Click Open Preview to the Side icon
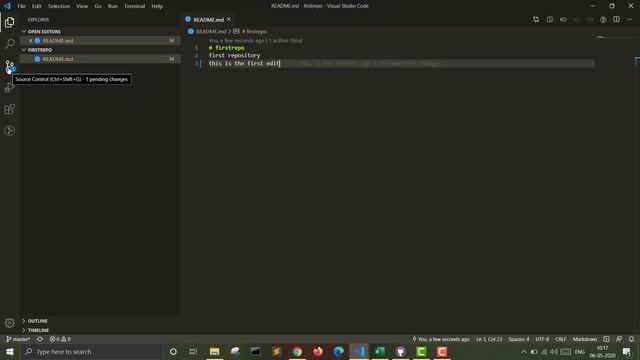This screenshot has height=360, width=640. 550,20
